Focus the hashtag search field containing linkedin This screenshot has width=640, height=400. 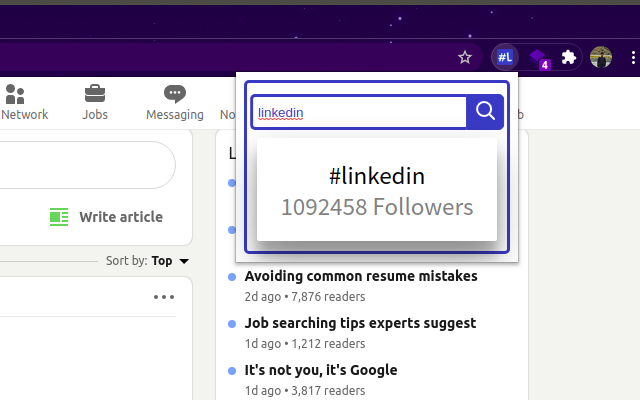pyautogui.click(x=359, y=112)
